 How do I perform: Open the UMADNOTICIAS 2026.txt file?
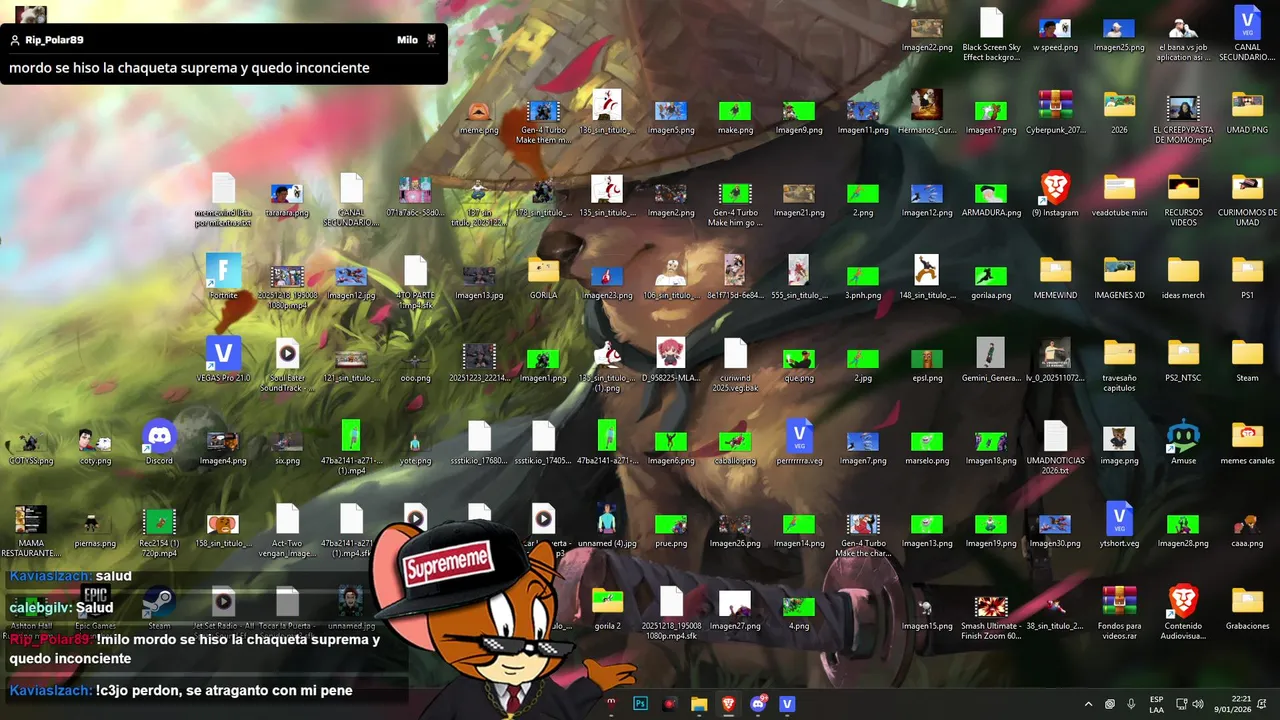pyautogui.click(x=1055, y=448)
